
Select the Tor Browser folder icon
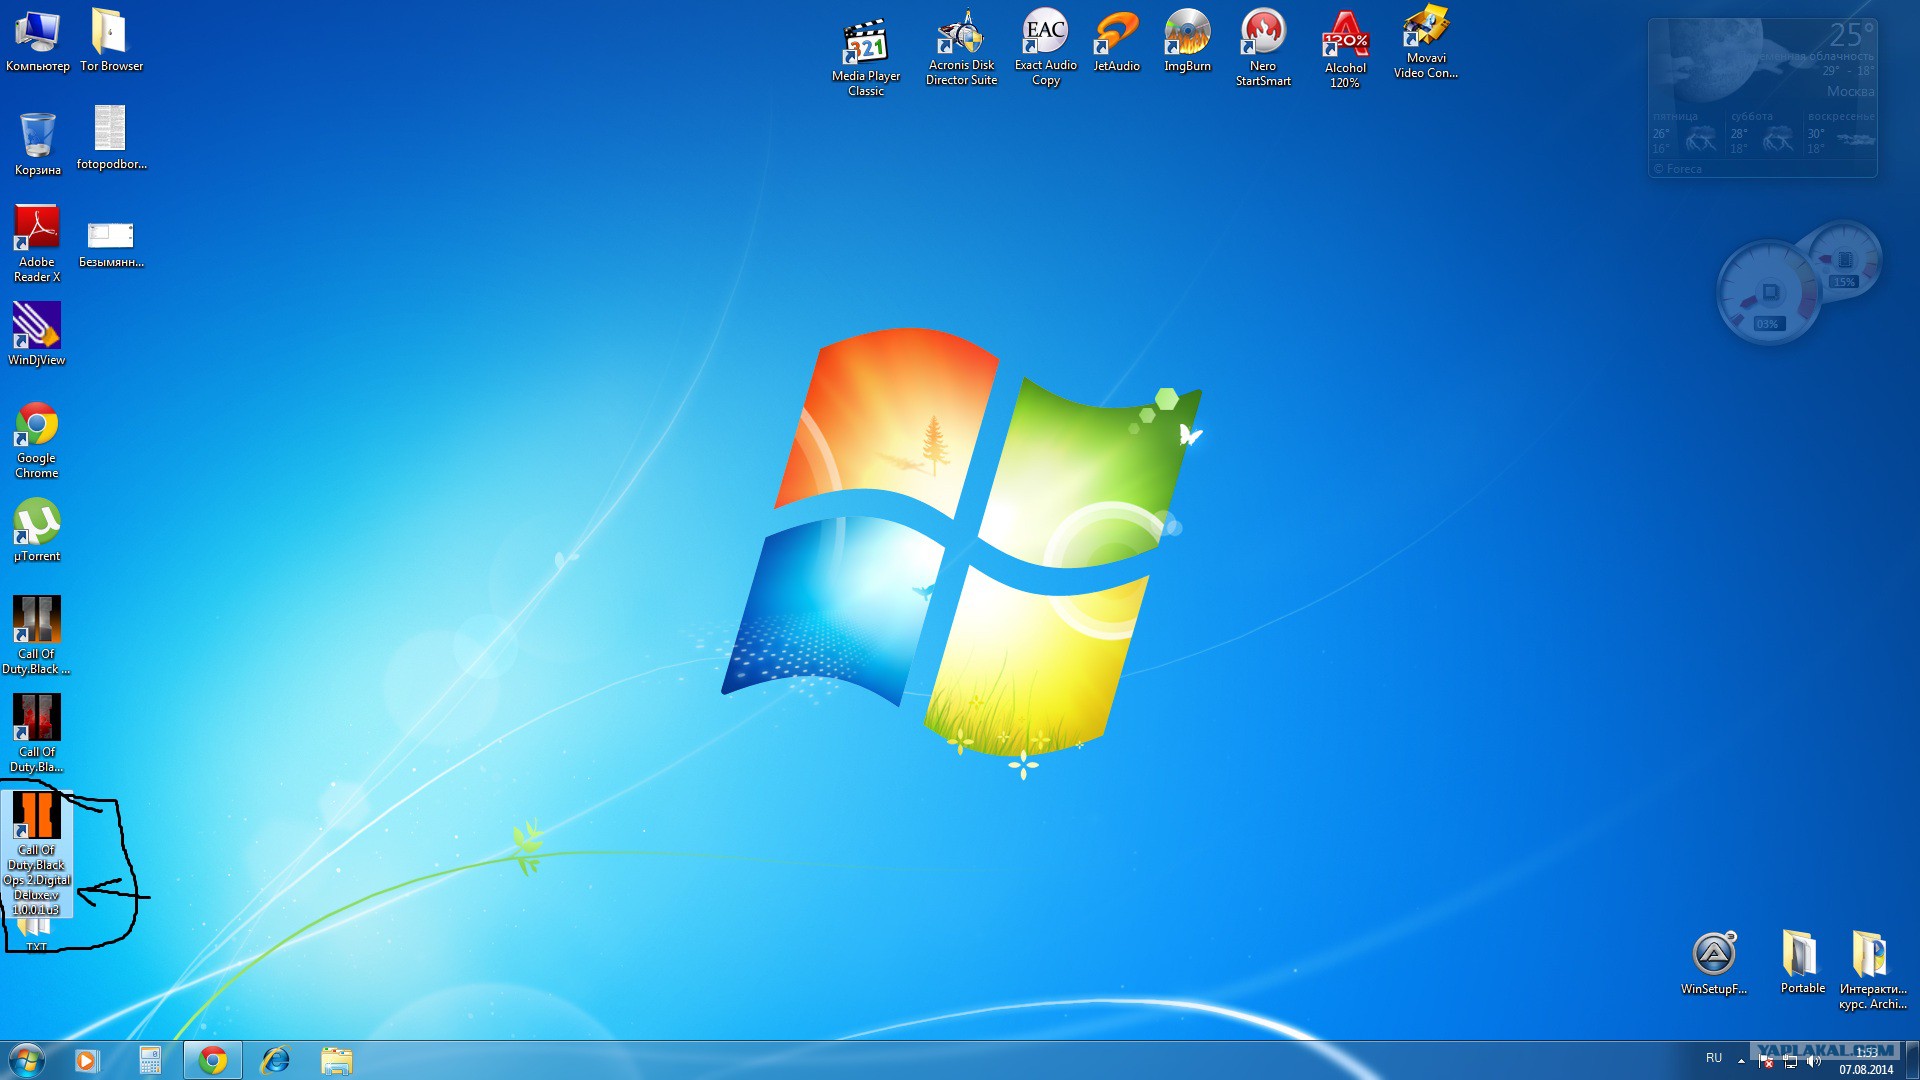111,40
